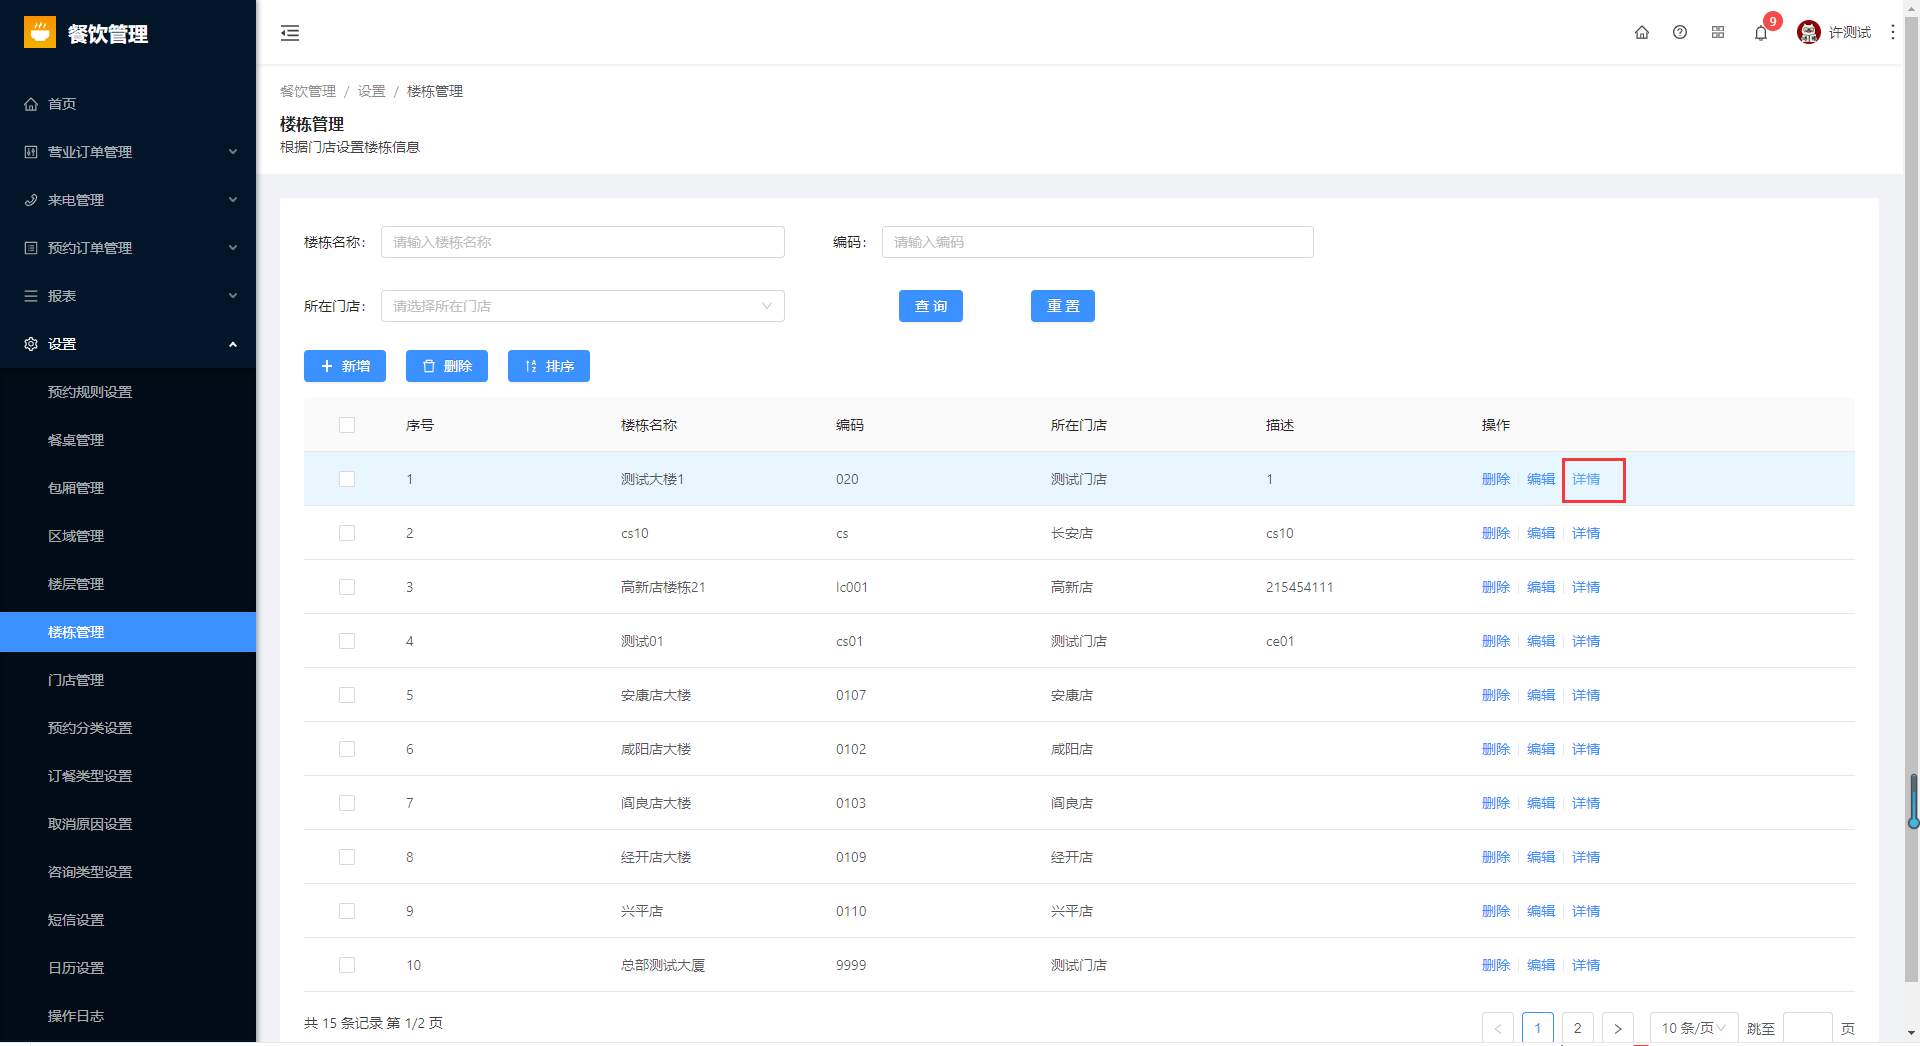Click 编辑 for row 总部测试大厦

coord(1541,965)
